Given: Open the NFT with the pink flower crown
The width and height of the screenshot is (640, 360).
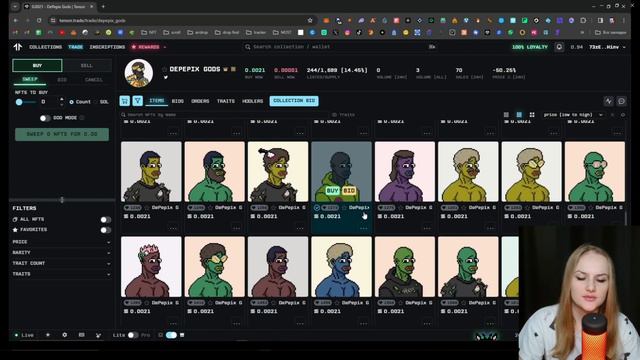Looking at the screenshot, I should 151,267.
